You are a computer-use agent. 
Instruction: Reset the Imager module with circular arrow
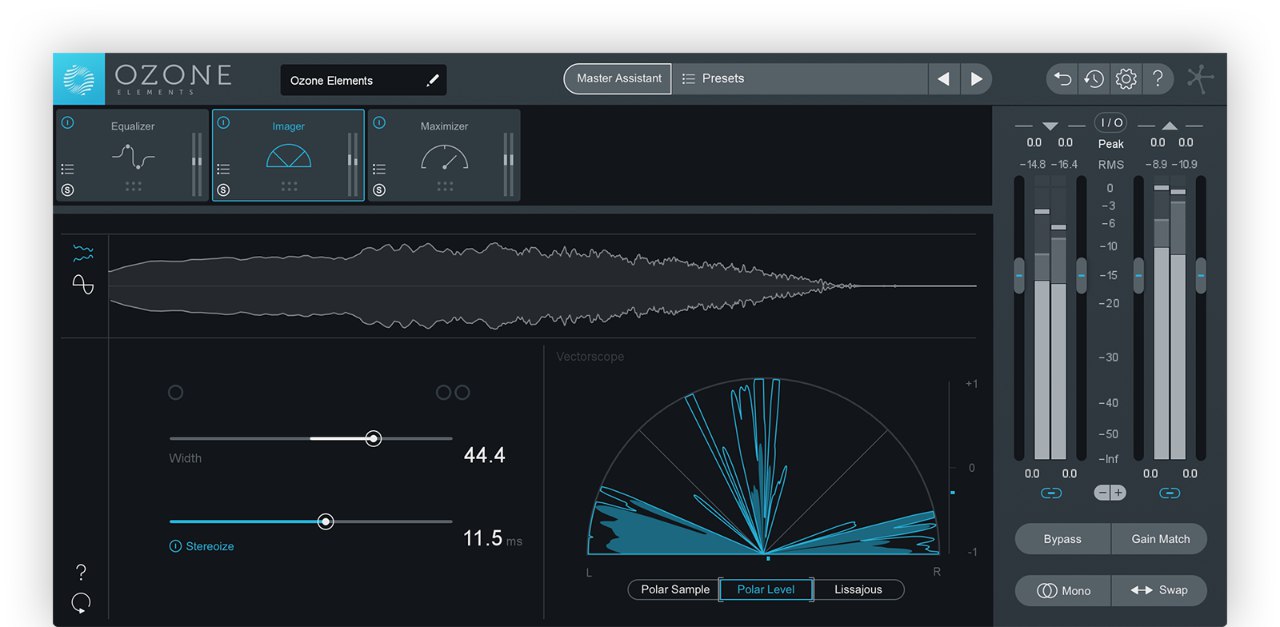tap(81, 603)
